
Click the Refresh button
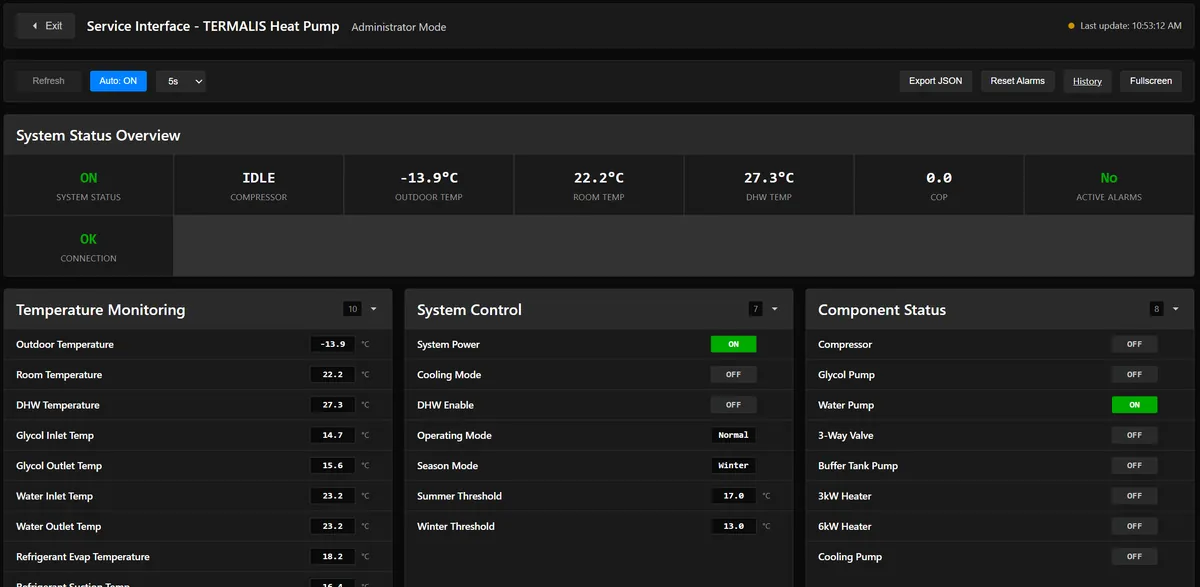click(x=48, y=81)
